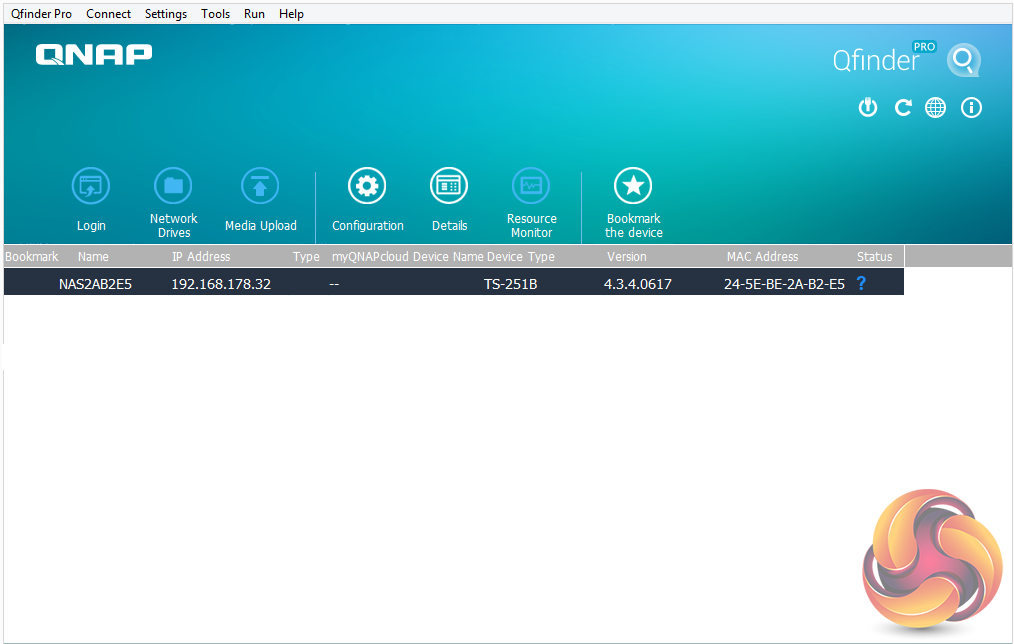
Task: Refresh the device list
Action: [903, 107]
